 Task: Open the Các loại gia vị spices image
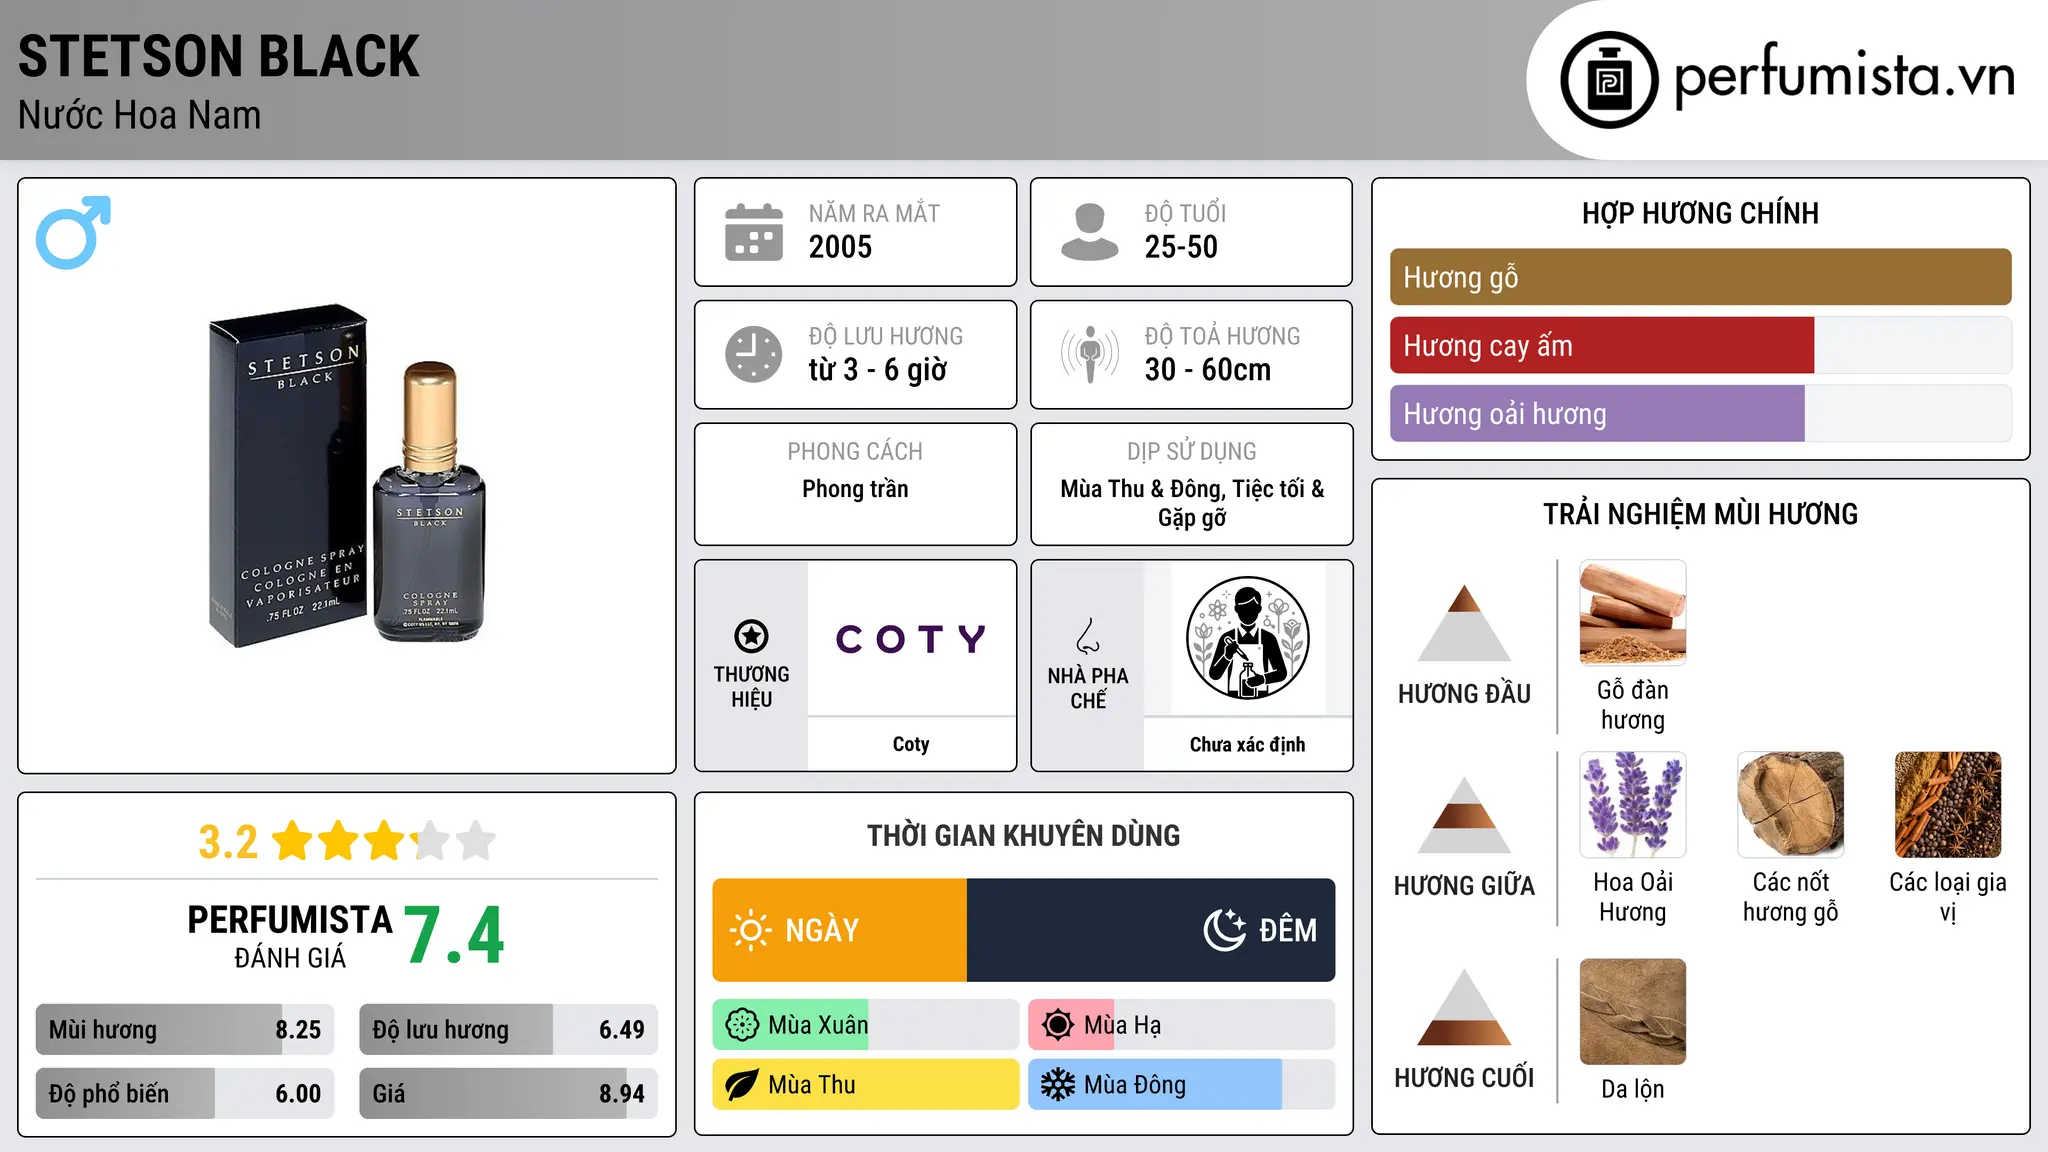click(x=1948, y=804)
